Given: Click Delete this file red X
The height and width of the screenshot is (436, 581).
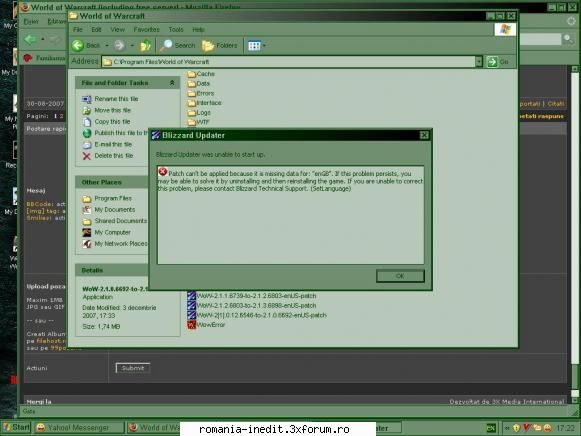Looking at the screenshot, I should 87,156.
